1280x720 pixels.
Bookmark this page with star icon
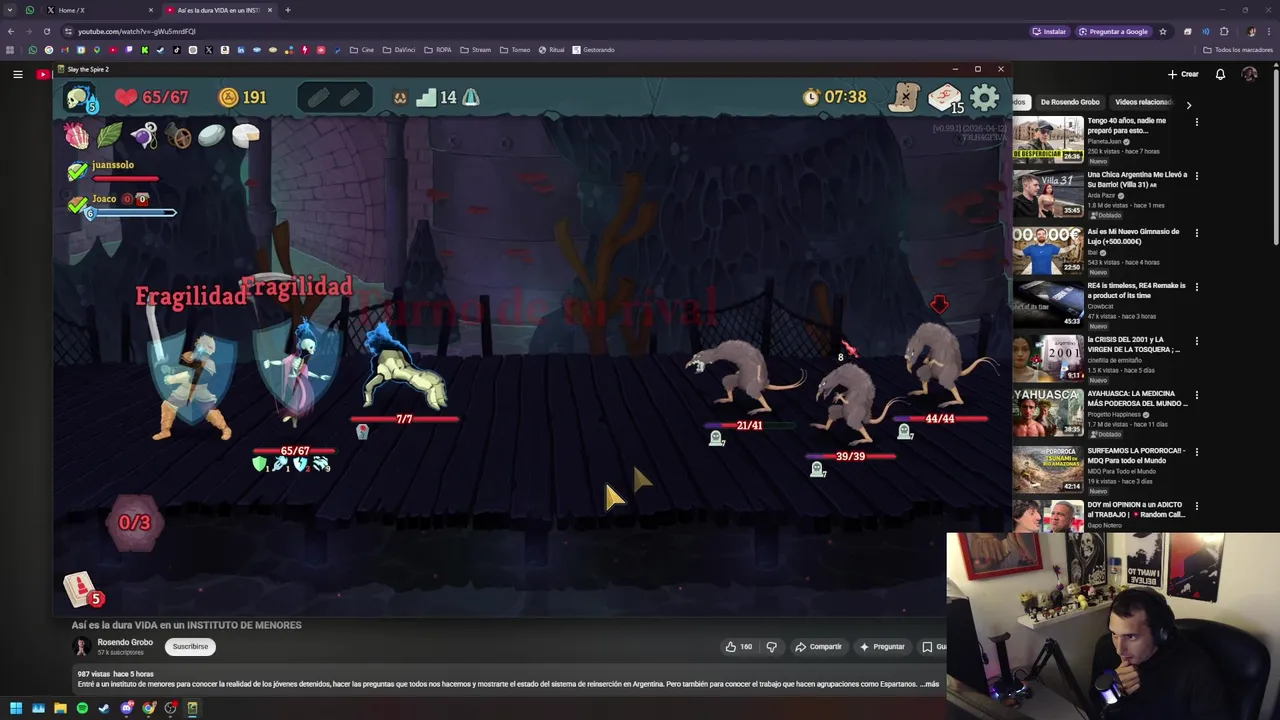tap(1162, 31)
